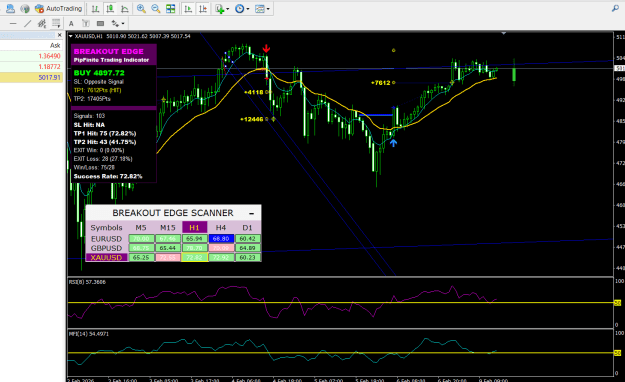
Task: Toggle chart shift from right border
Action: (203, 9)
